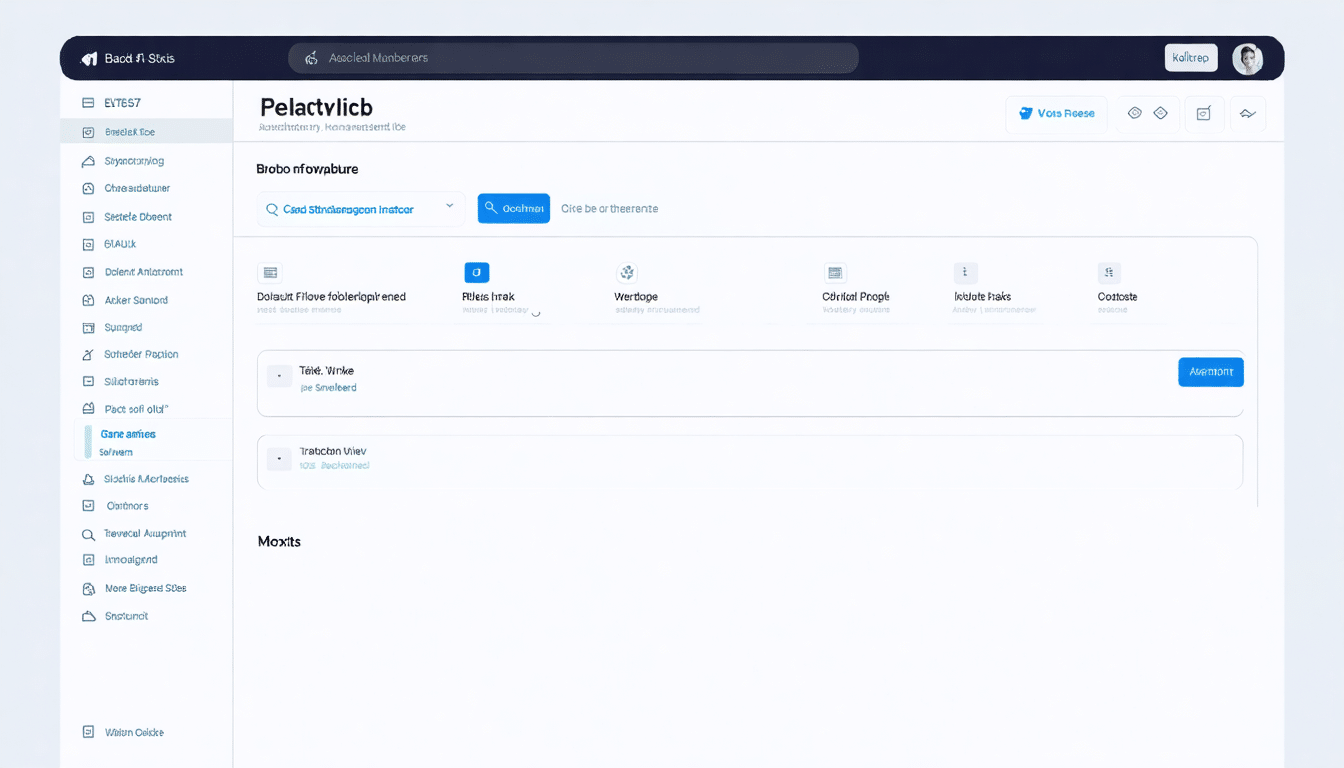The image size is (1344, 768).
Task: Click the Pelactvlicb page title
Action: pyautogui.click(x=315, y=107)
